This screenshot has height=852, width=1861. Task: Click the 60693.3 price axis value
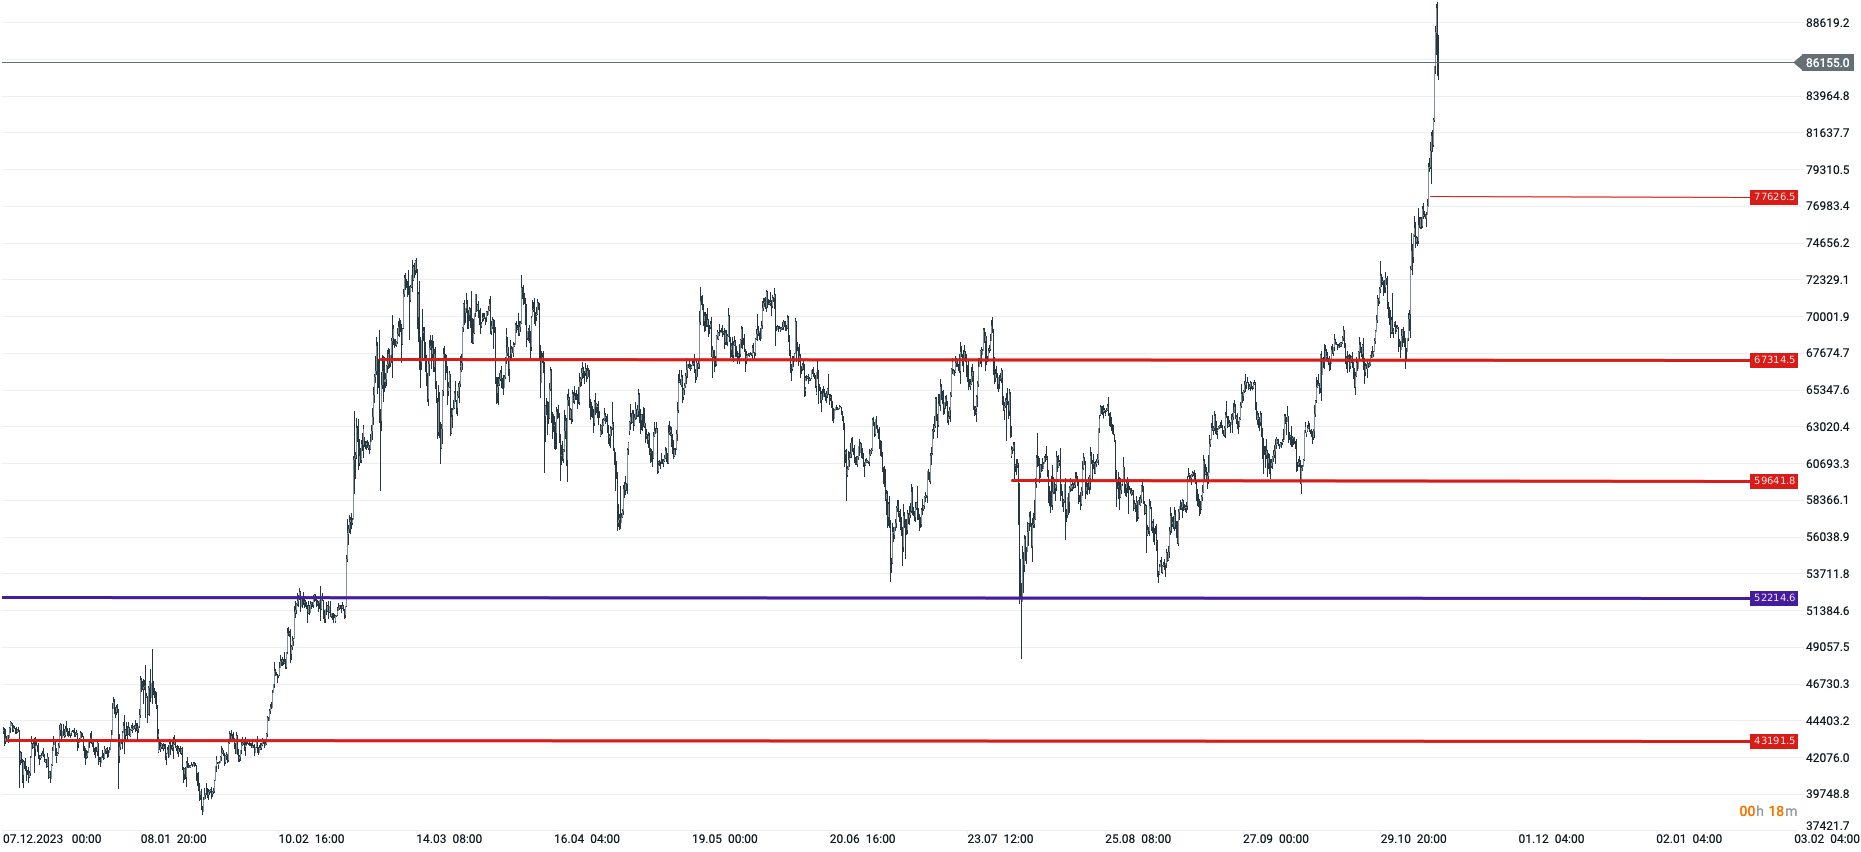pyautogui.click(x=1827, y=464)
